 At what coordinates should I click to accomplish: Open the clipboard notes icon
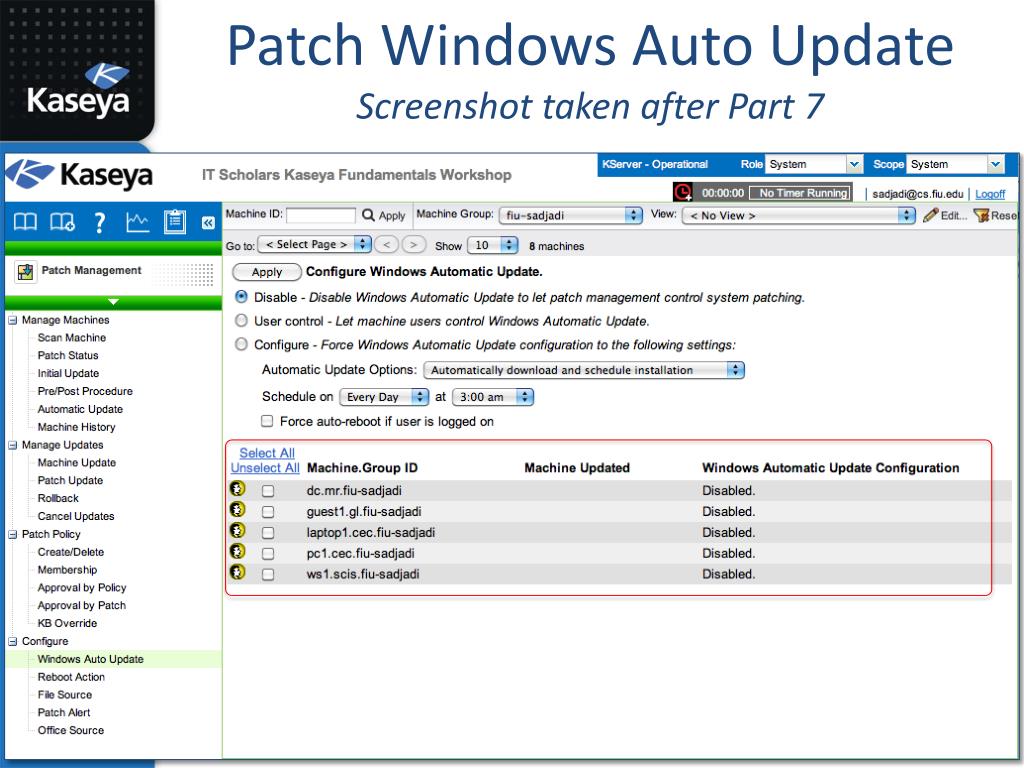click(x=174, y=222)
